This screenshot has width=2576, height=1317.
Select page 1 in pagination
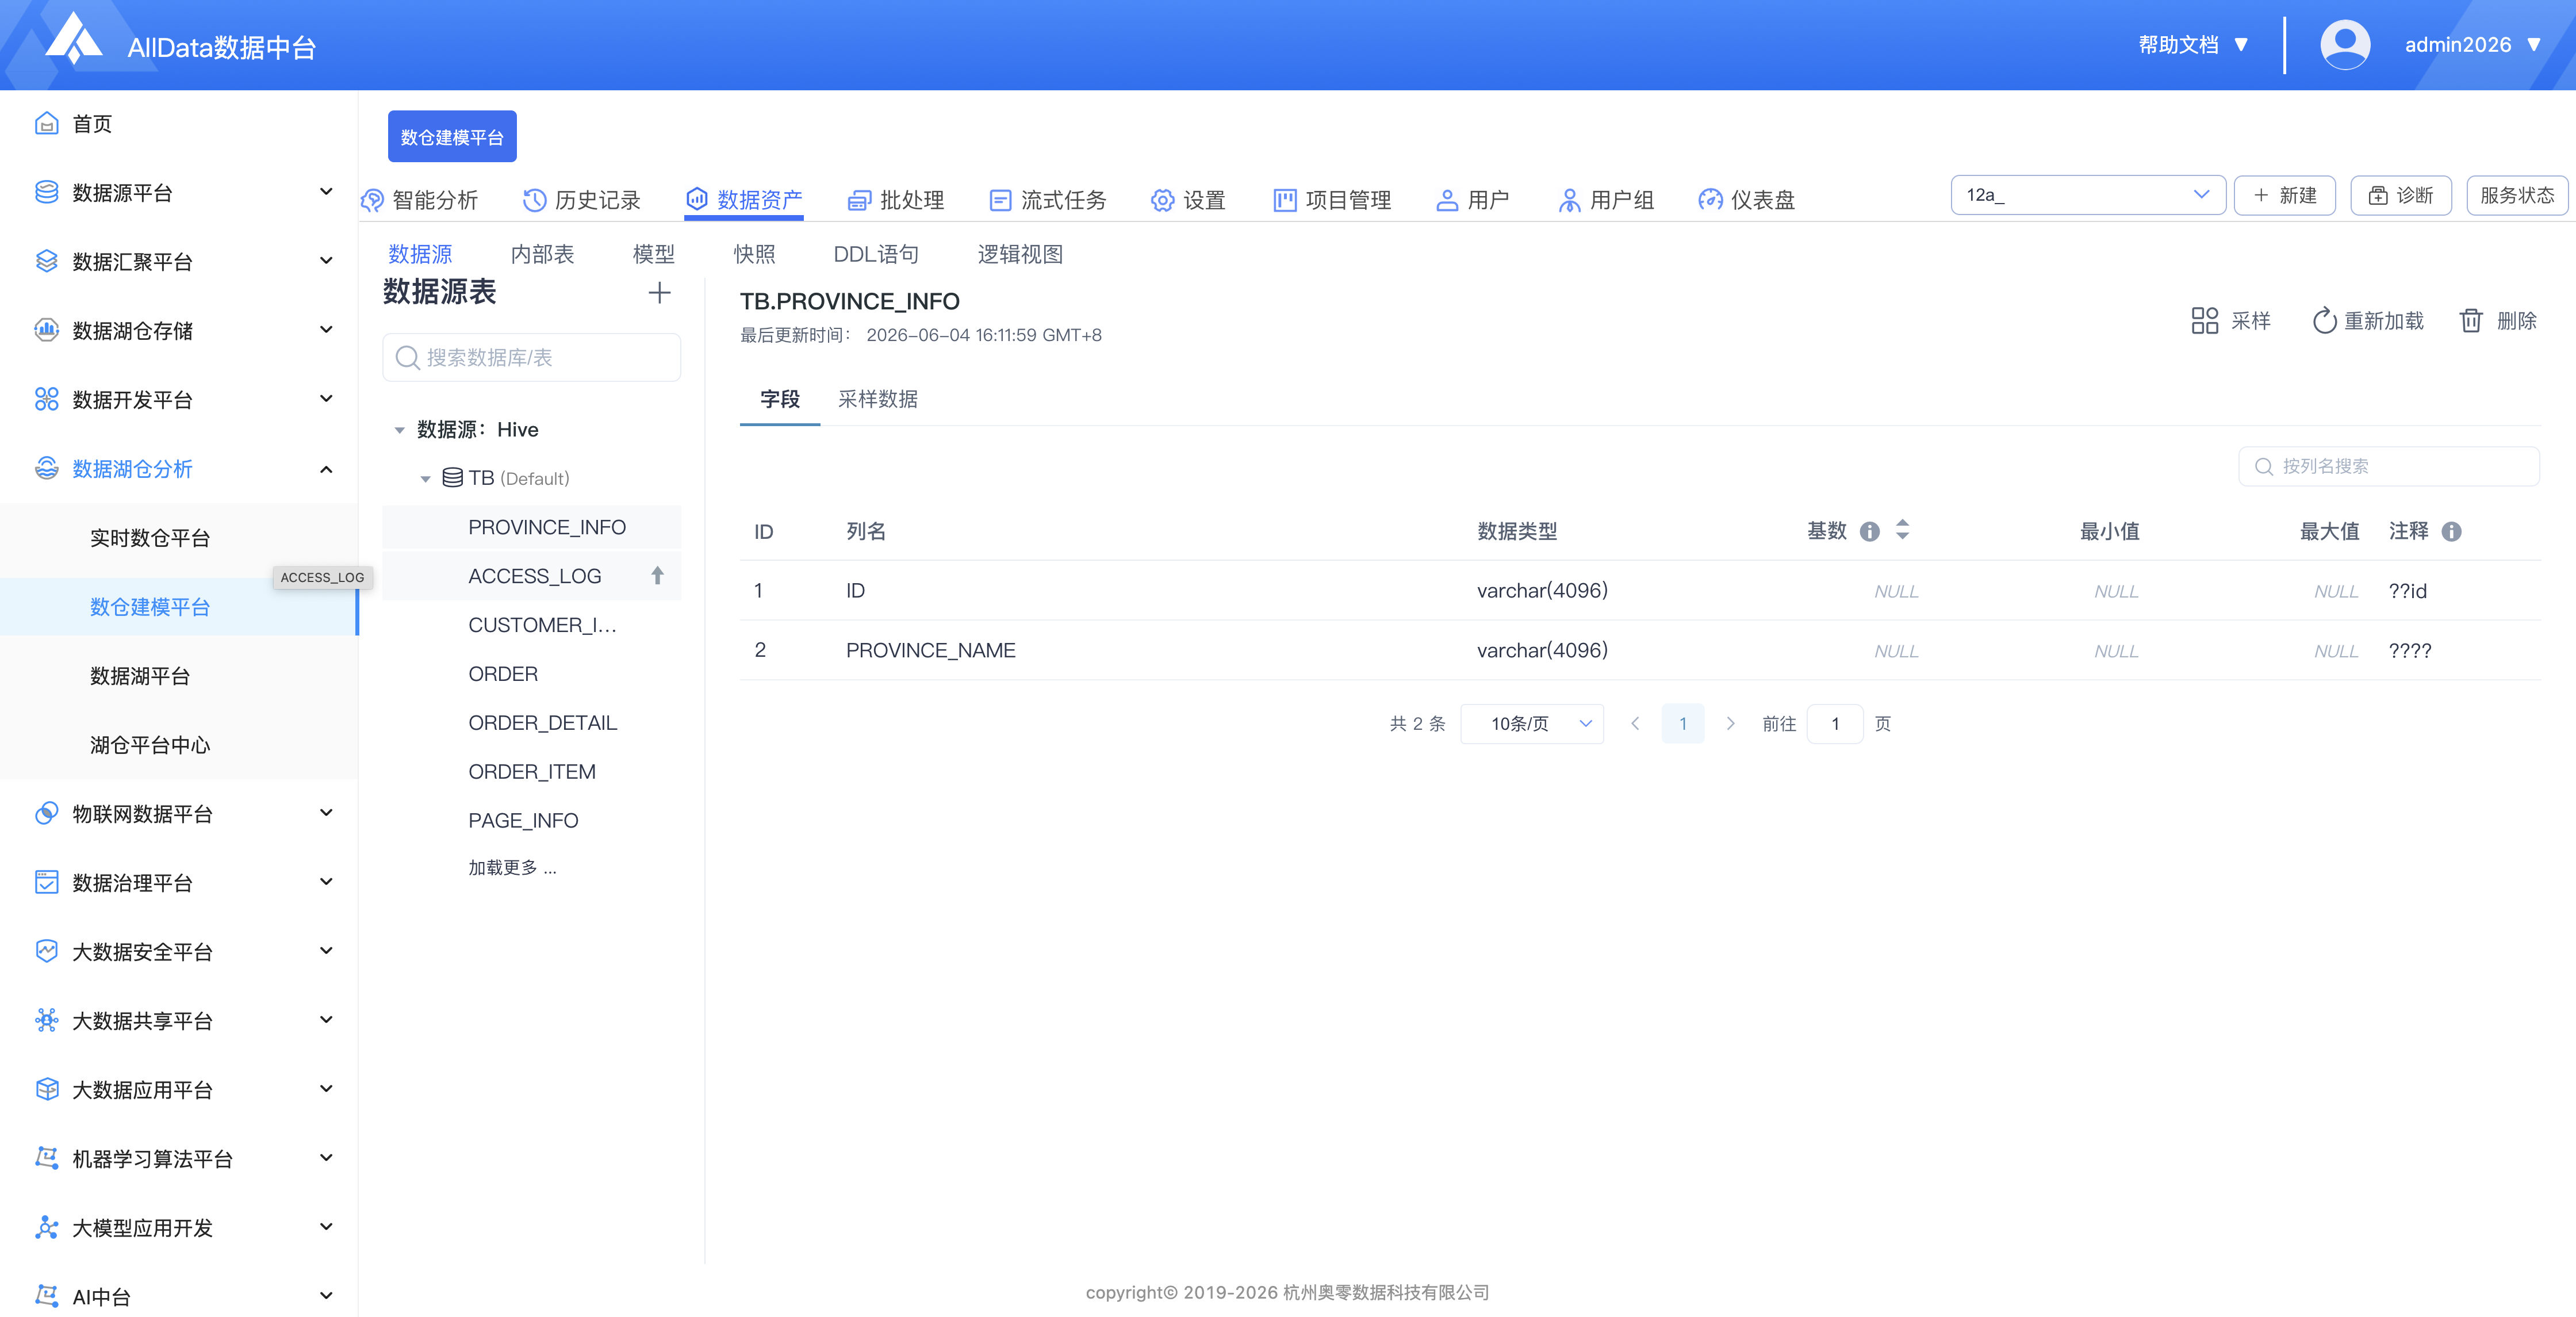click(1683, 723)
